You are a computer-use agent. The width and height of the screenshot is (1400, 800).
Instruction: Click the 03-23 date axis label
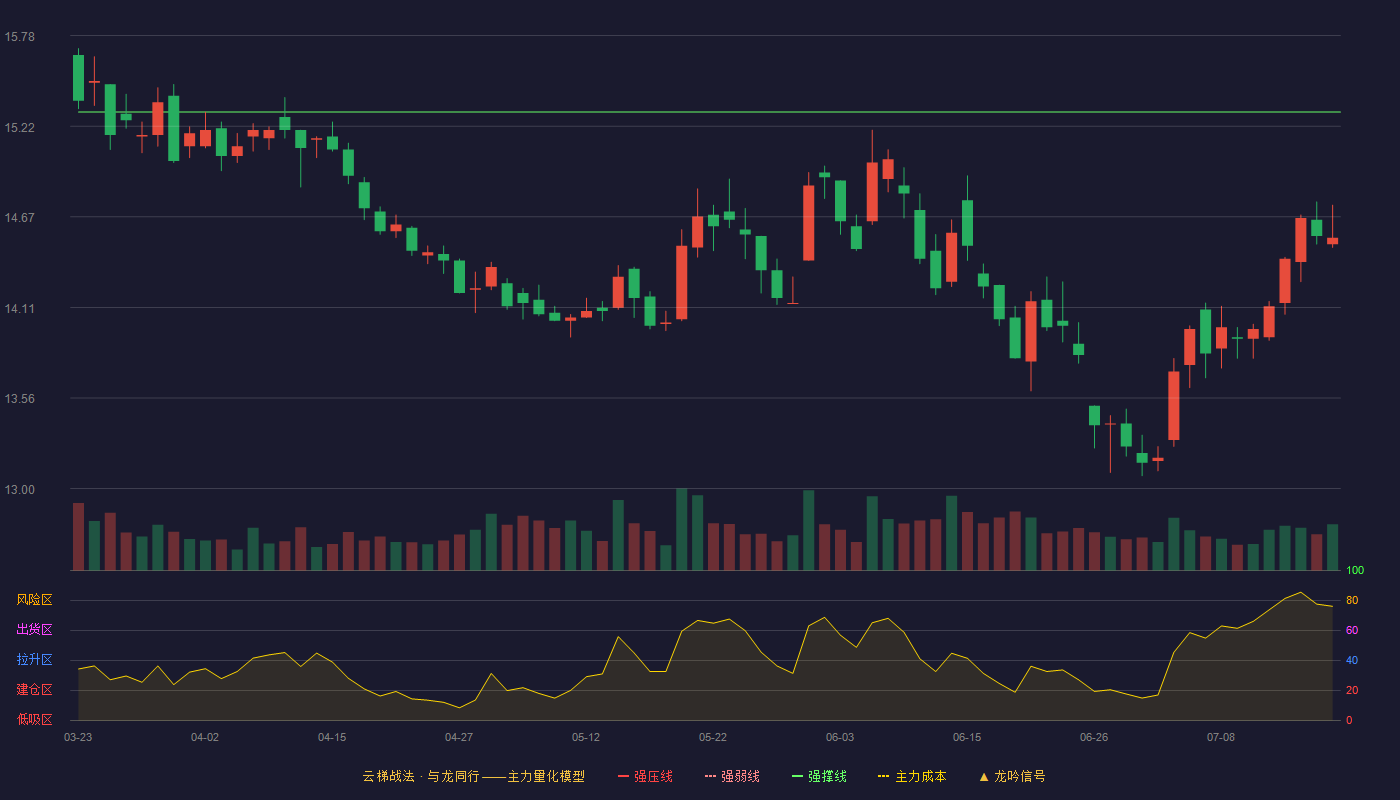(x=78, y=737)
